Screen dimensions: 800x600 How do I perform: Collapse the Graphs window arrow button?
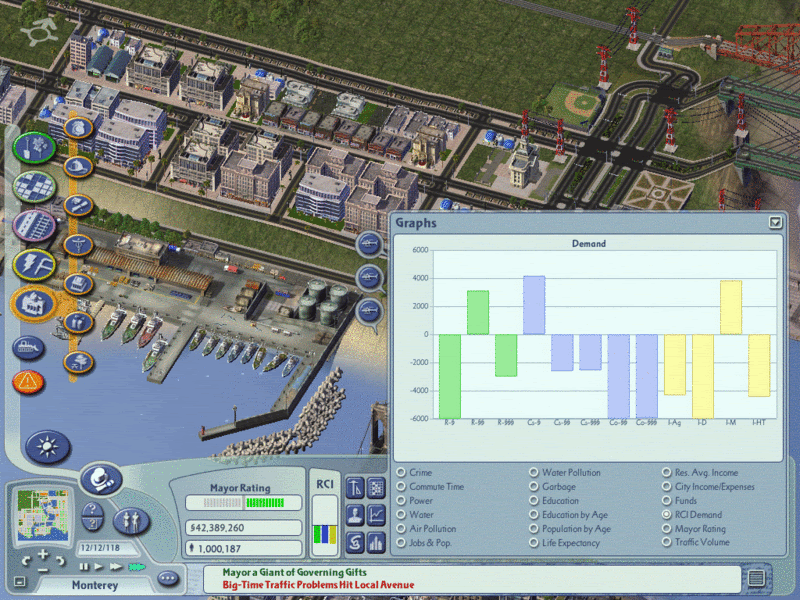pos(775,222)
